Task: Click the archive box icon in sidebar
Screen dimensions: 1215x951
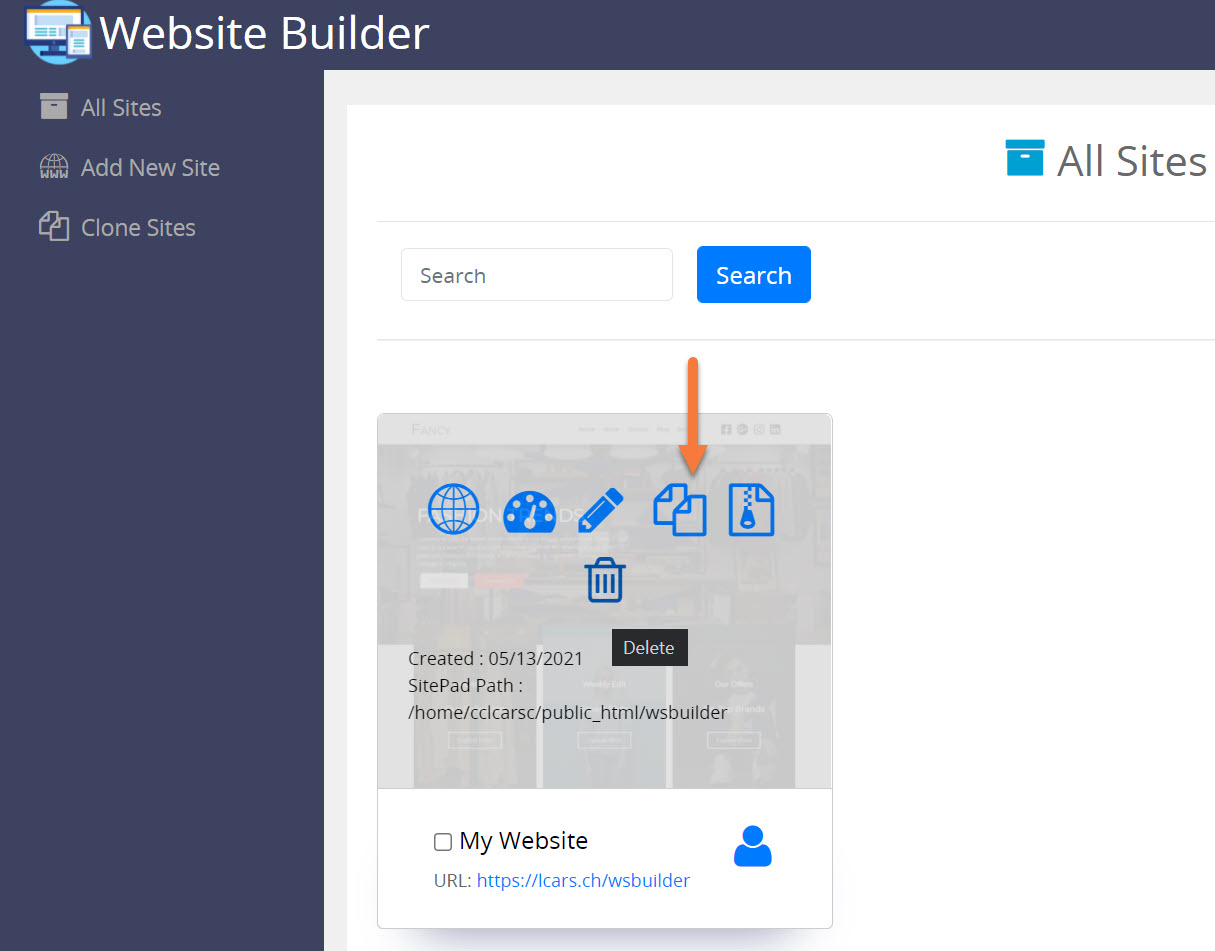Action: pyautogui.click(x=54, y=107)
